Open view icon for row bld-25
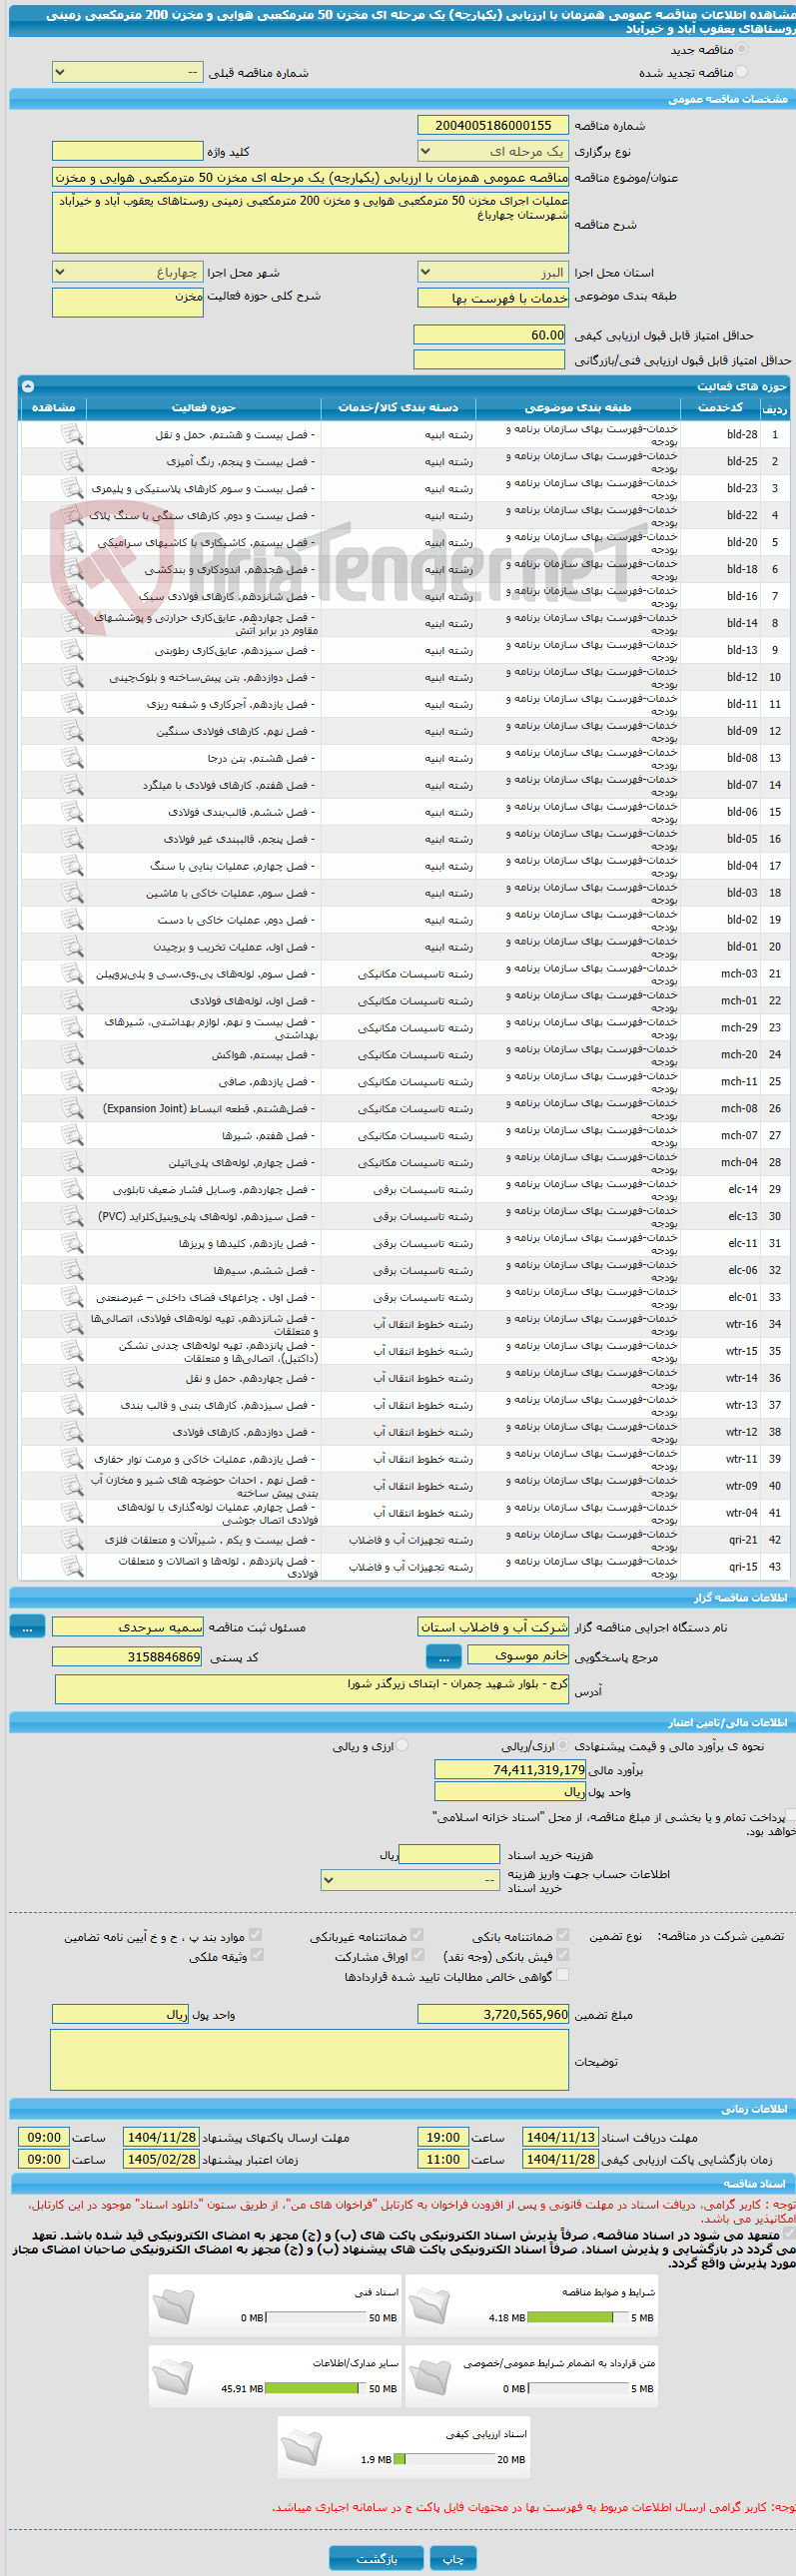This screenshot has width=796, height=2576. click(x=71, y=461)
